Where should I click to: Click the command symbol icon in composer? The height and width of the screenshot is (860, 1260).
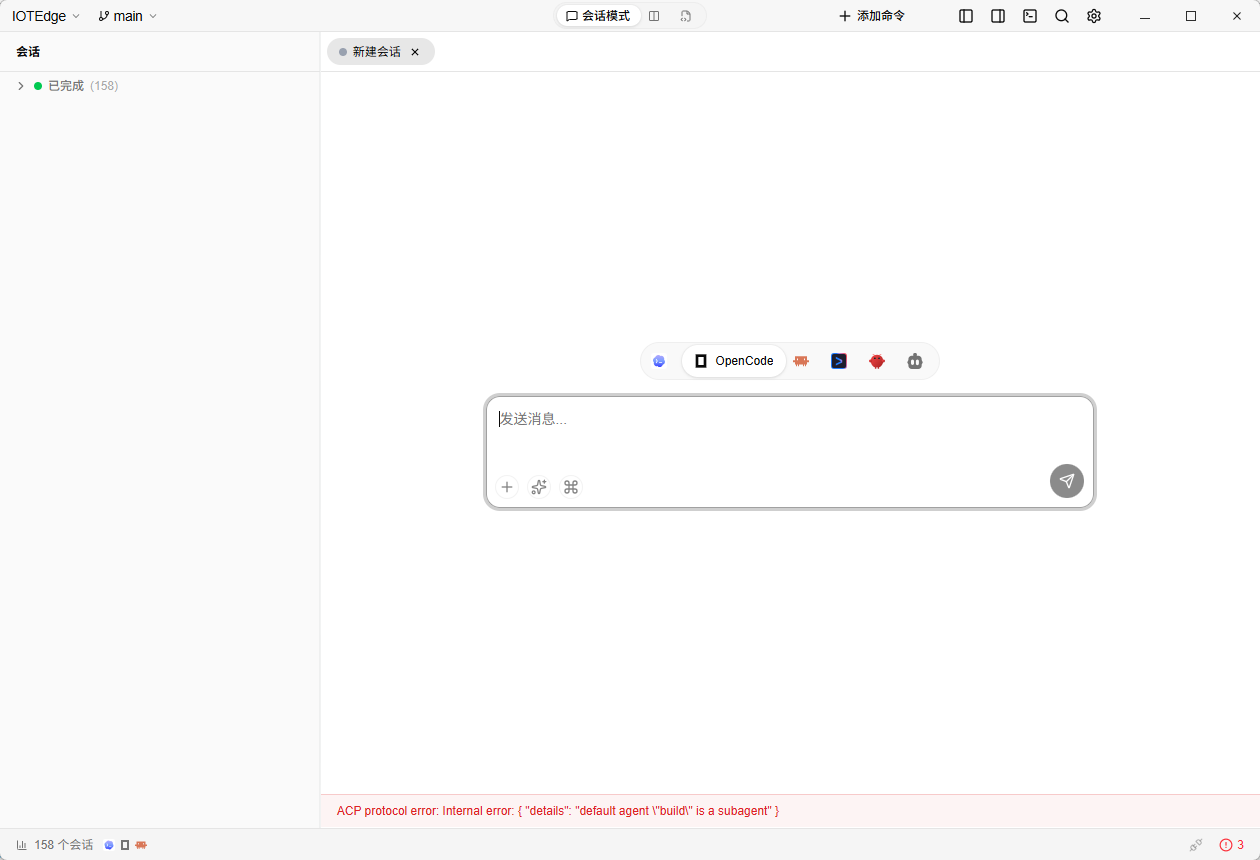(x=571, y=487)
